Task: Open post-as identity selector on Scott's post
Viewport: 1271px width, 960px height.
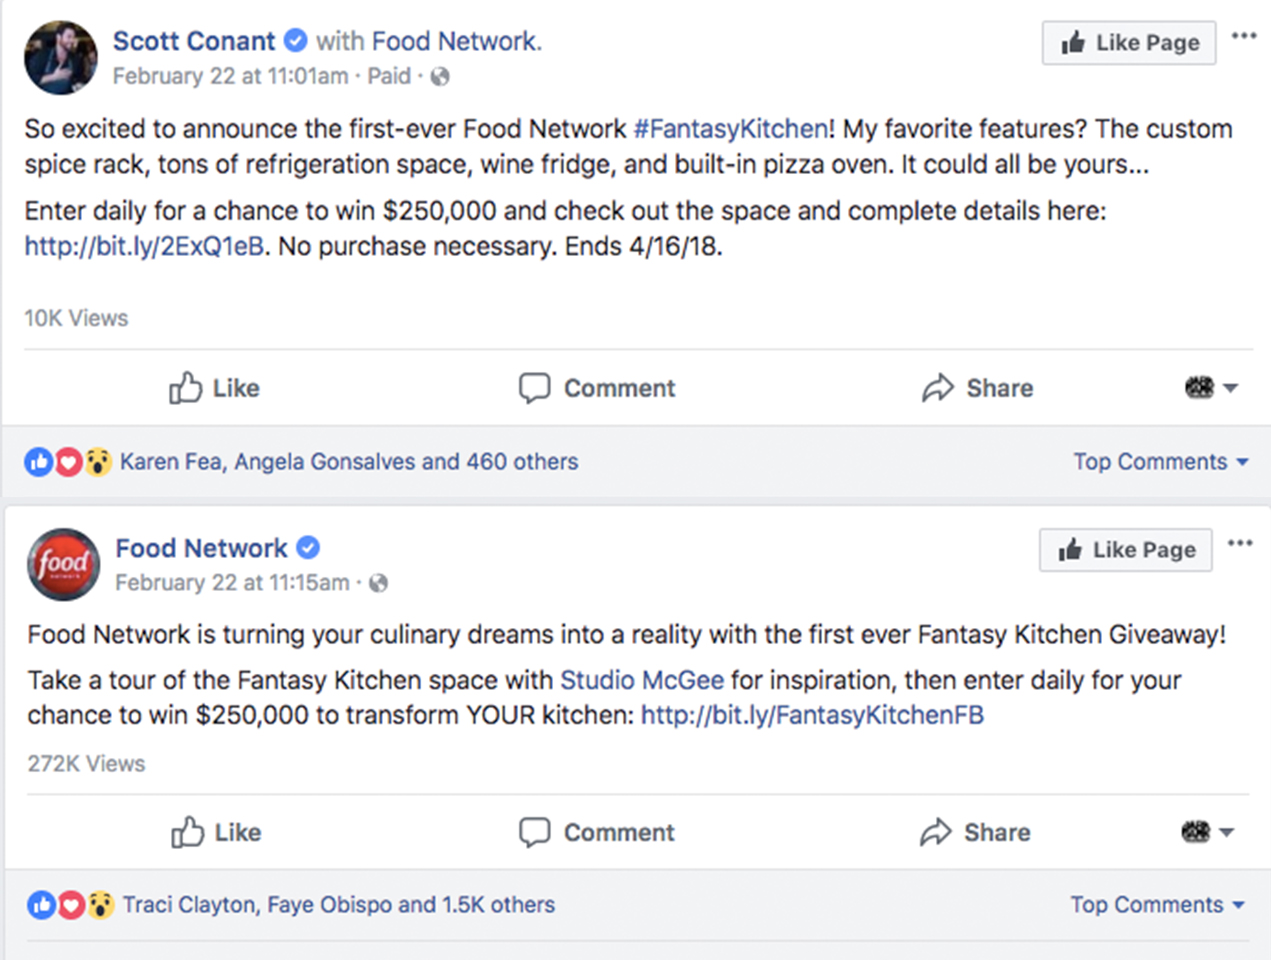Action: tap(1211, 388)
